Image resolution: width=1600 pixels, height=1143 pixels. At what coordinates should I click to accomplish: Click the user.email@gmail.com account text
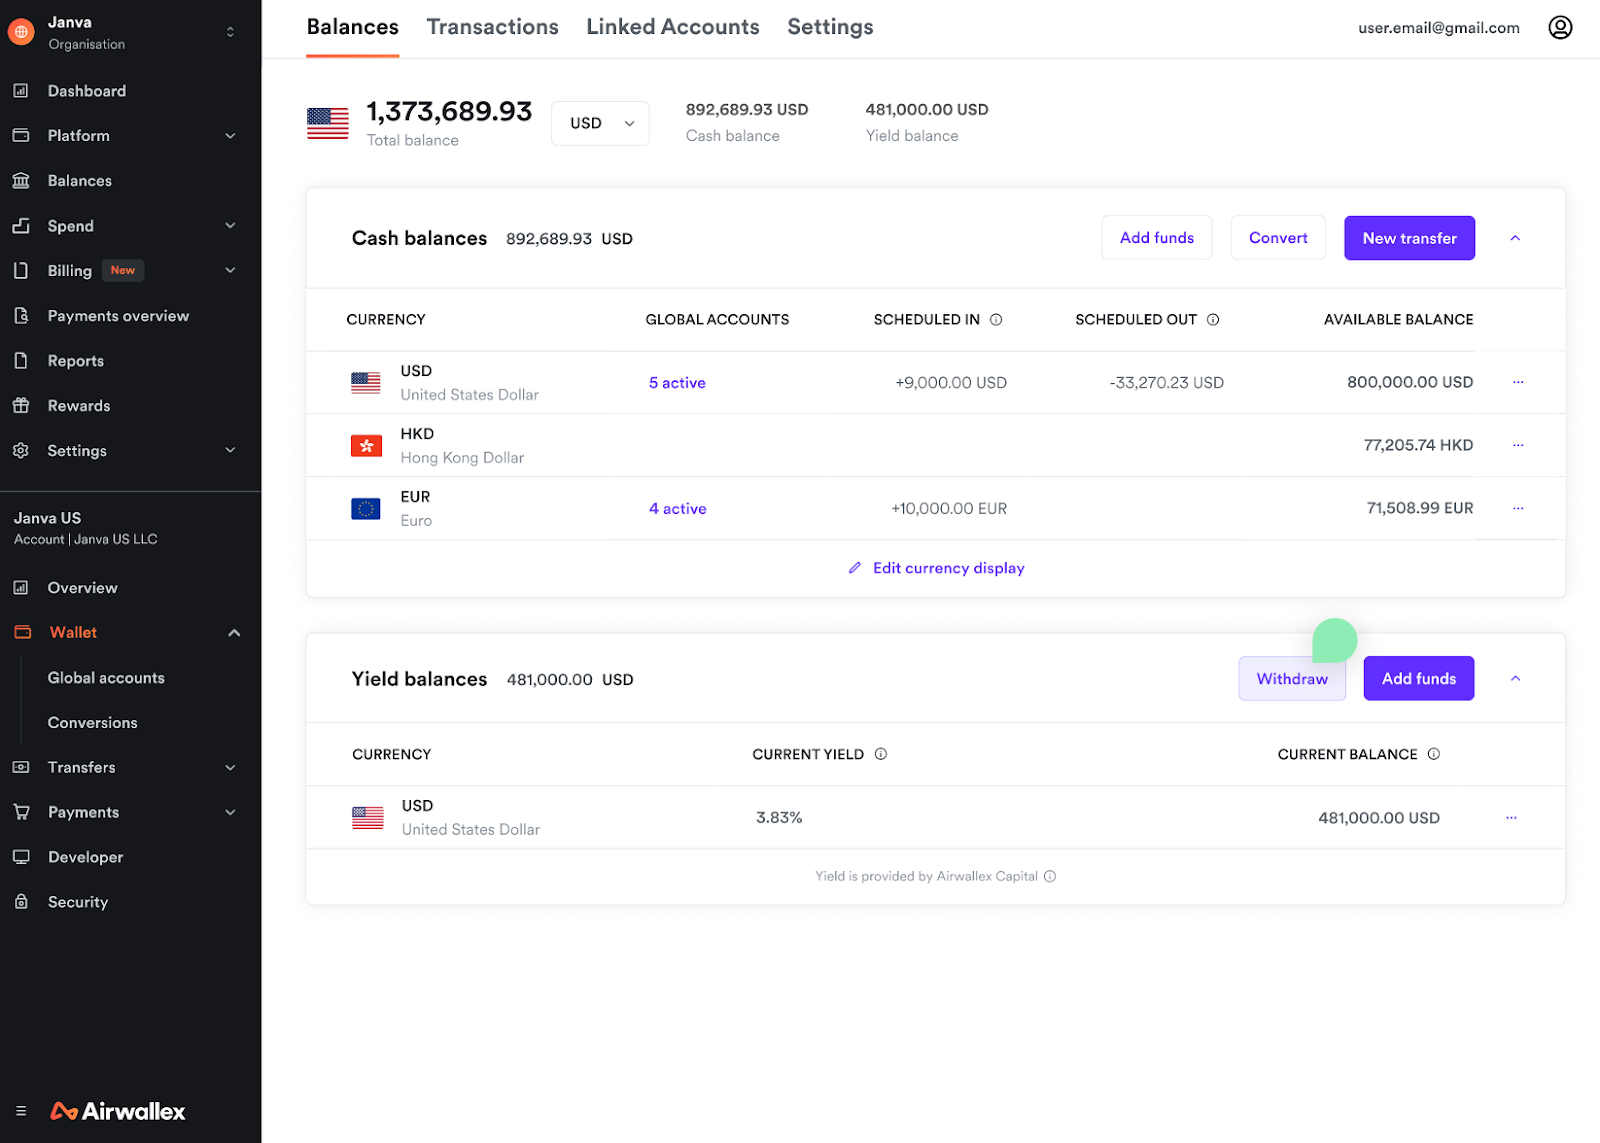coord(1439,28)
